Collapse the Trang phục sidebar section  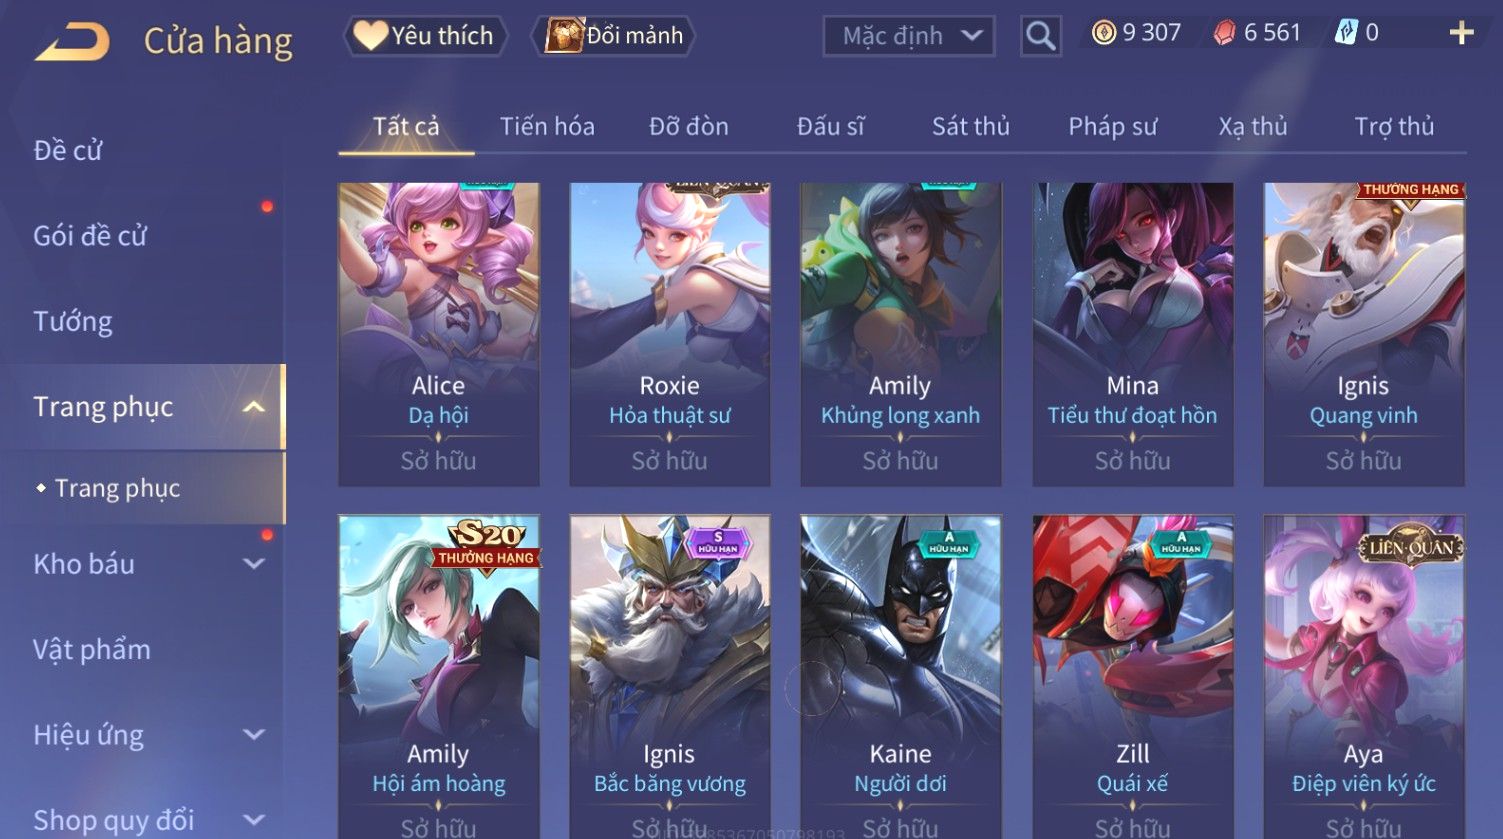click(x=254, y=407)
